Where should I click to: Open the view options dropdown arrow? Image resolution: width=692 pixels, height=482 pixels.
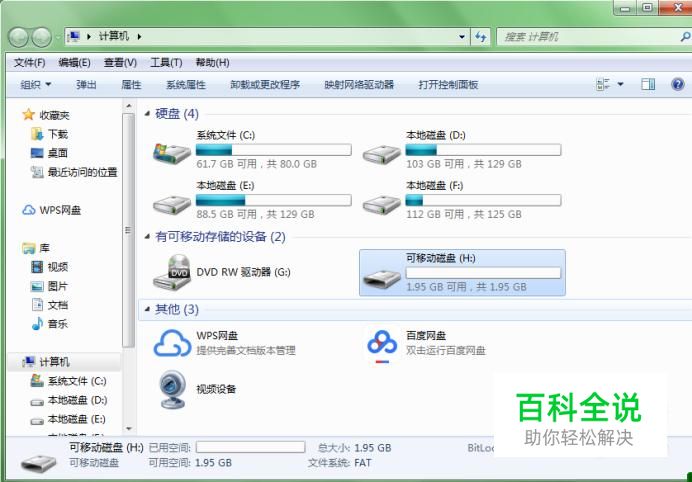pos(620,84)
